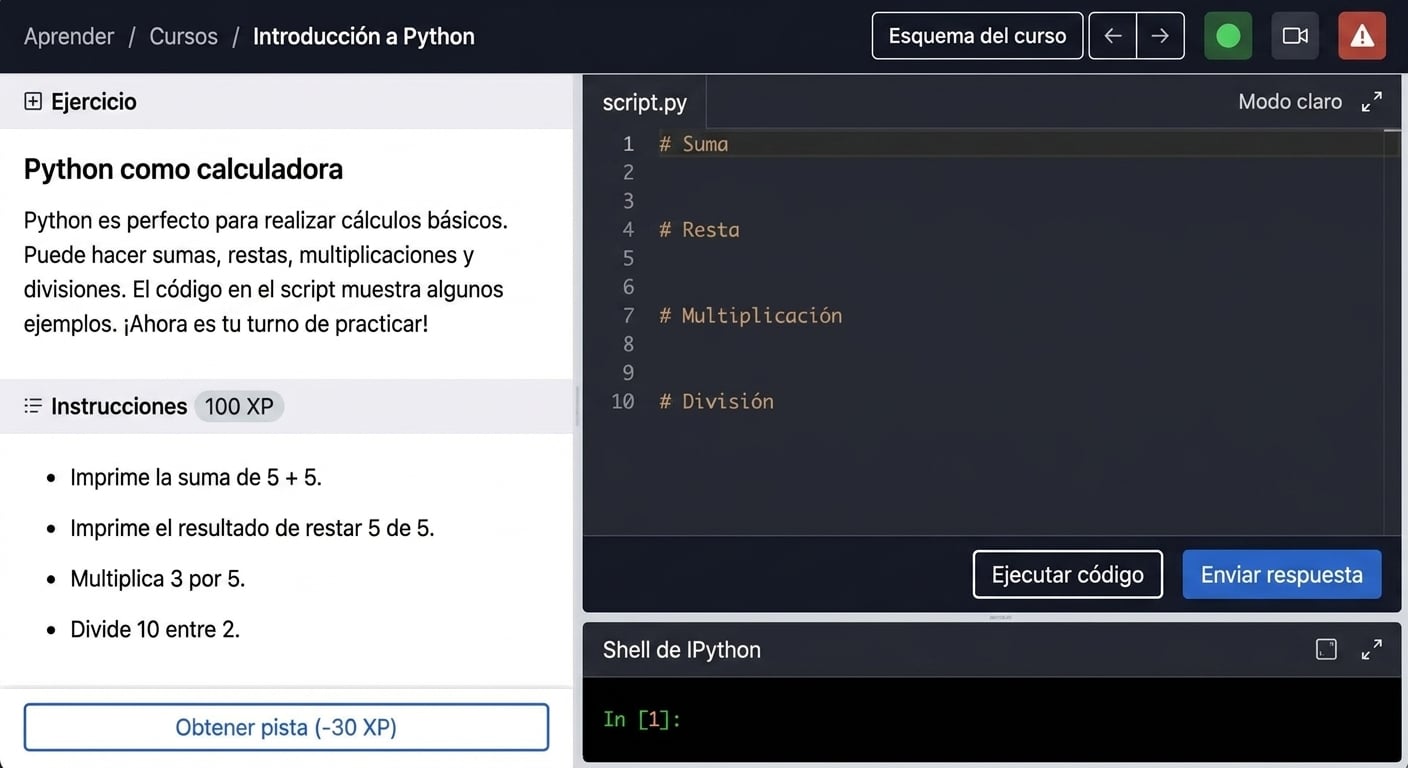The height and width of the screenshot is (768, 1408).
Task: Click the Instrucciones section header
Action: 286,406
